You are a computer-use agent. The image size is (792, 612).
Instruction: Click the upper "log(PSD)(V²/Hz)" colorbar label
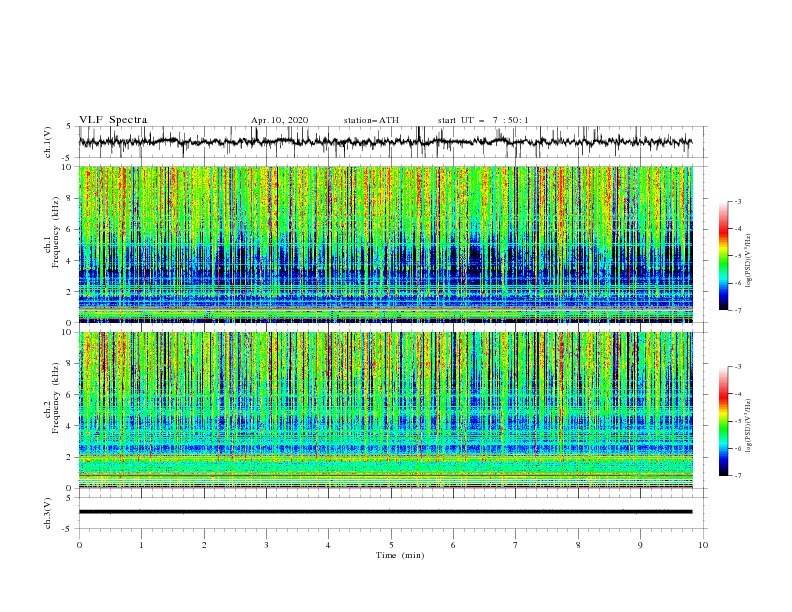coord(750,261)
